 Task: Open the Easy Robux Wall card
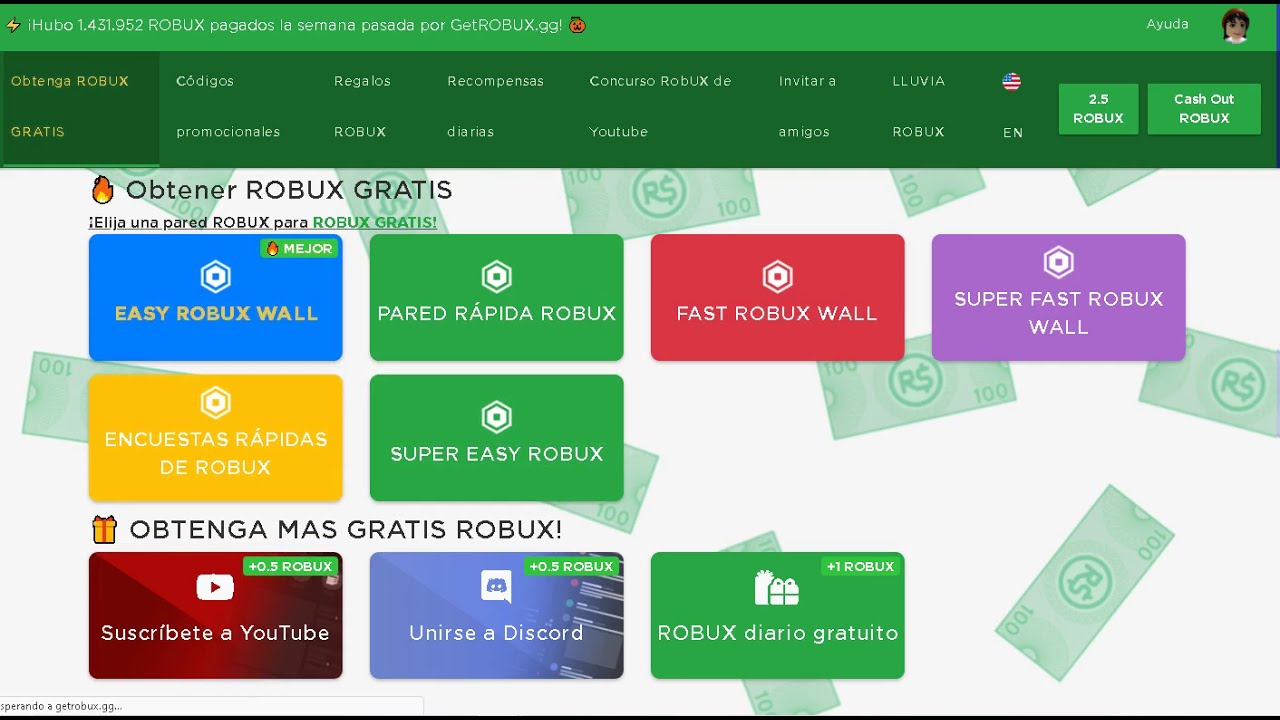(215, 297)
